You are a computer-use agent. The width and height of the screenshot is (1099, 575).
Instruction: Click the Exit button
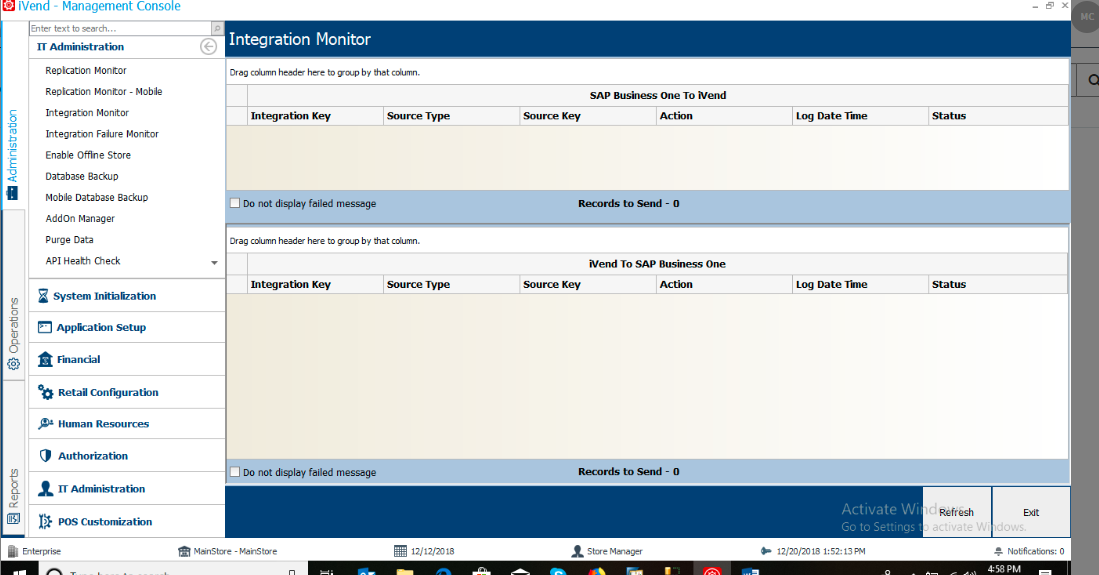(1031, 512)
